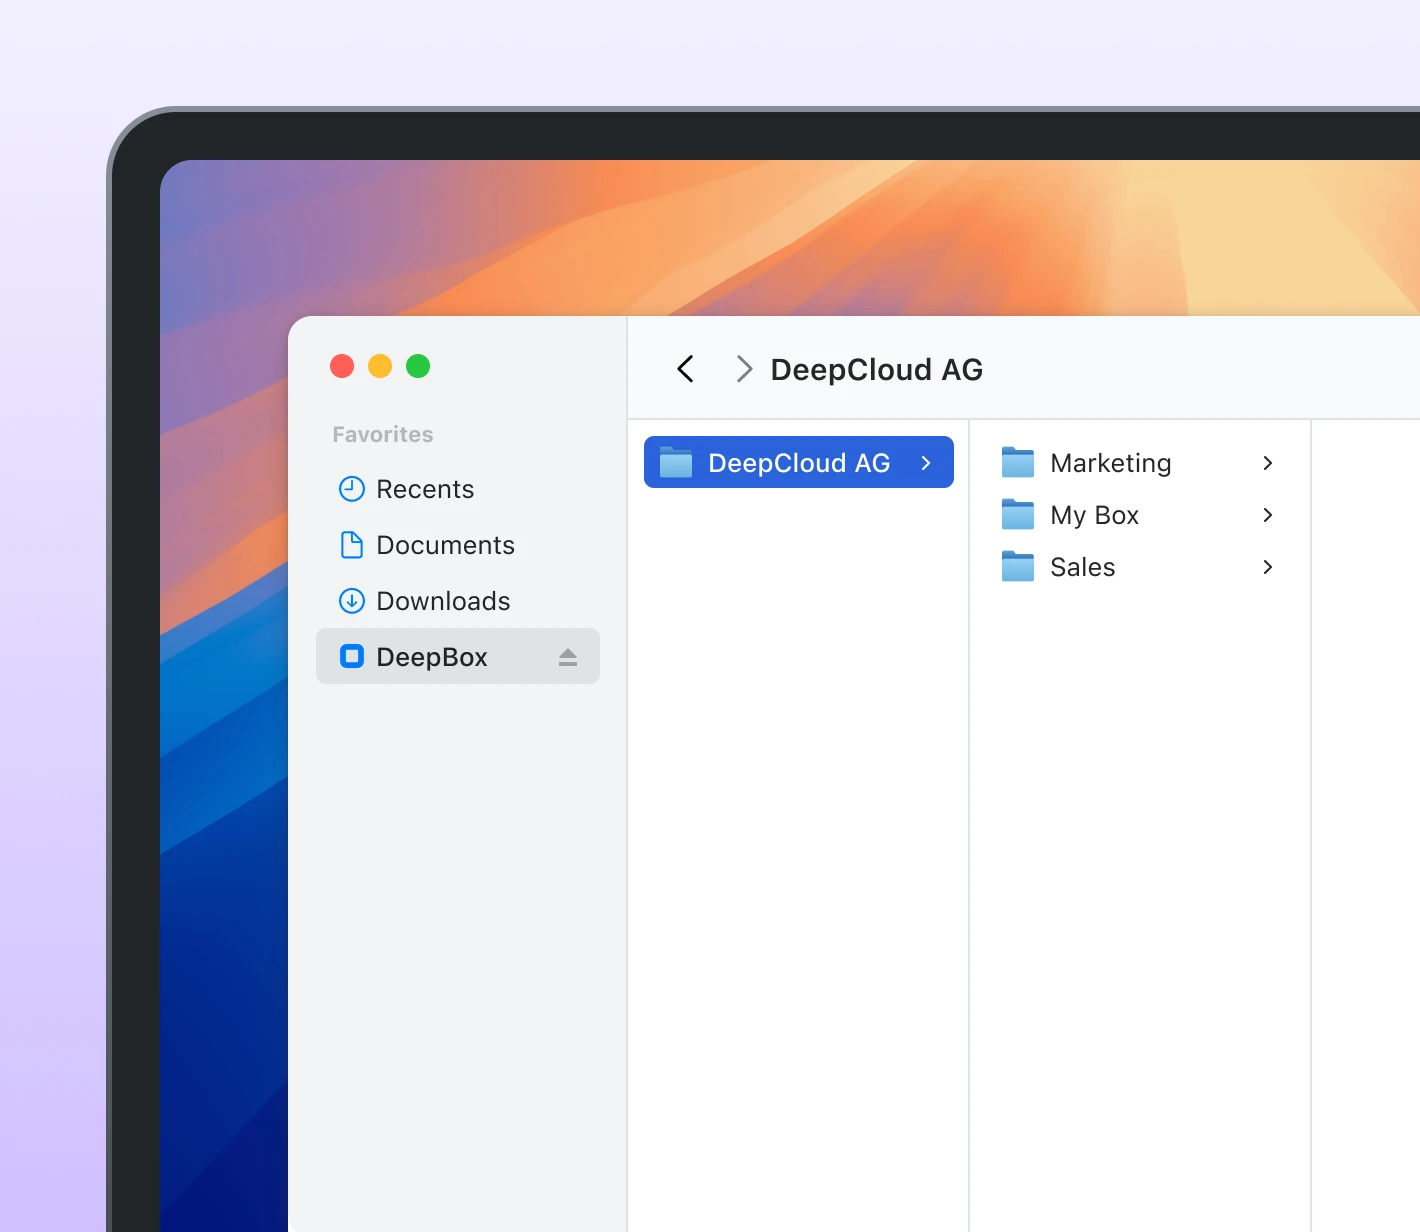Image resolution: width=1420 pixels, height=1232 pixels.
Task: Click the Sales folder icon
Action: pos(1018,566)
